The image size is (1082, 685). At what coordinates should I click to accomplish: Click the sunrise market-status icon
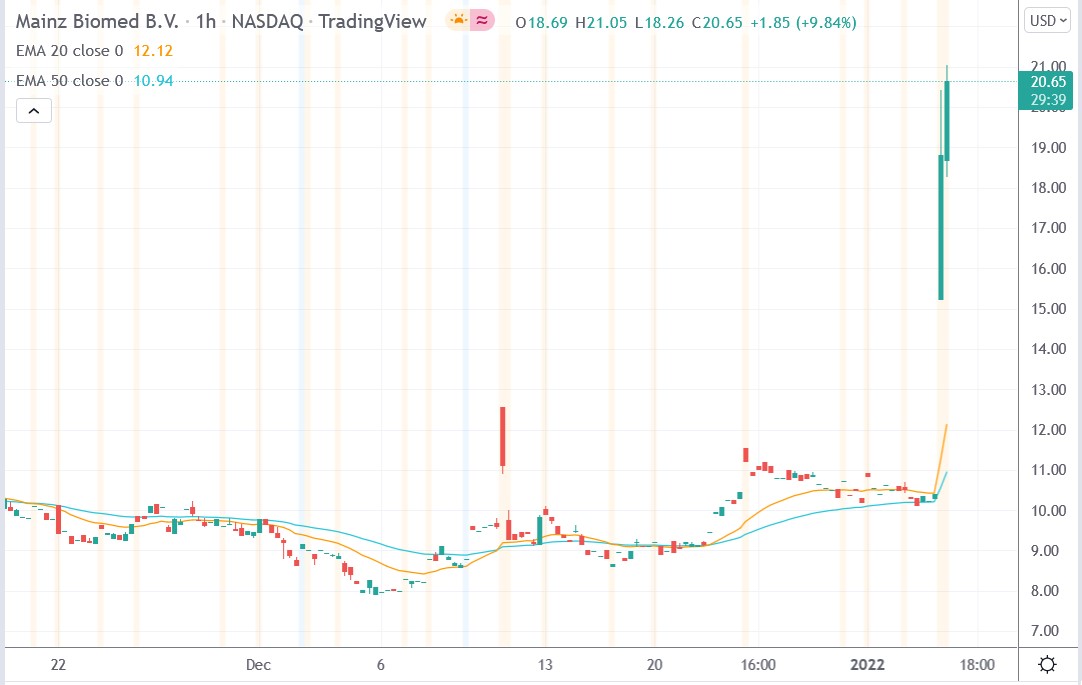(x=456, y=19)
